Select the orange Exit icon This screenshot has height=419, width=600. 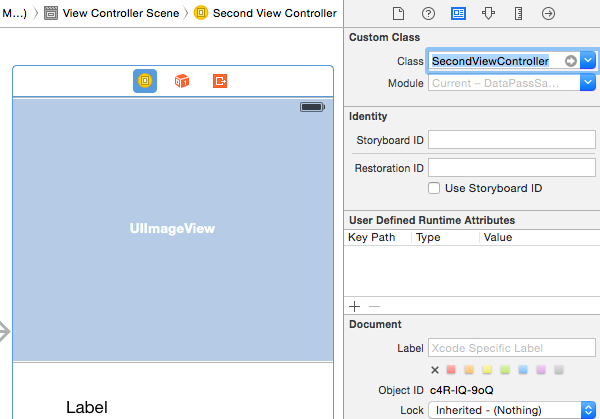[220, 81]
